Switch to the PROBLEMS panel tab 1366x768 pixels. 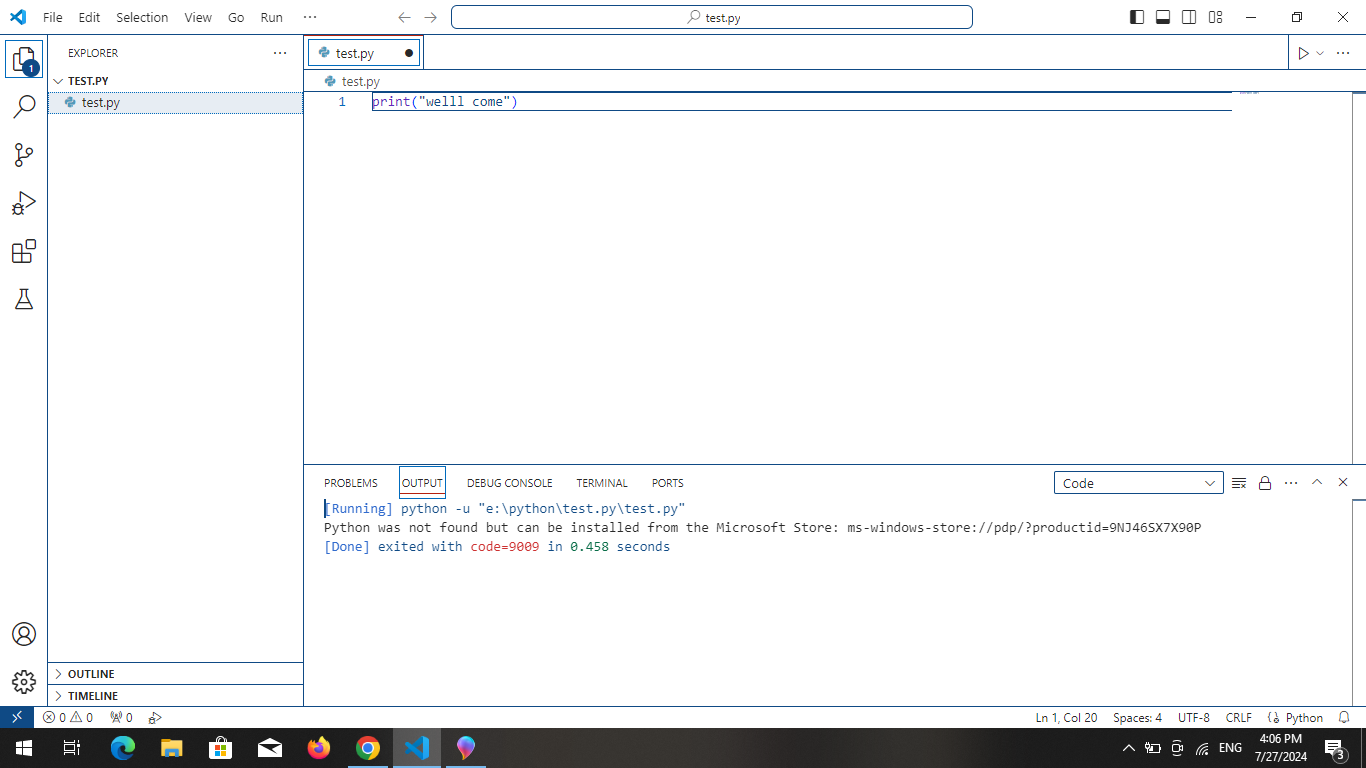pyautogui.click(x=351, y=483)
